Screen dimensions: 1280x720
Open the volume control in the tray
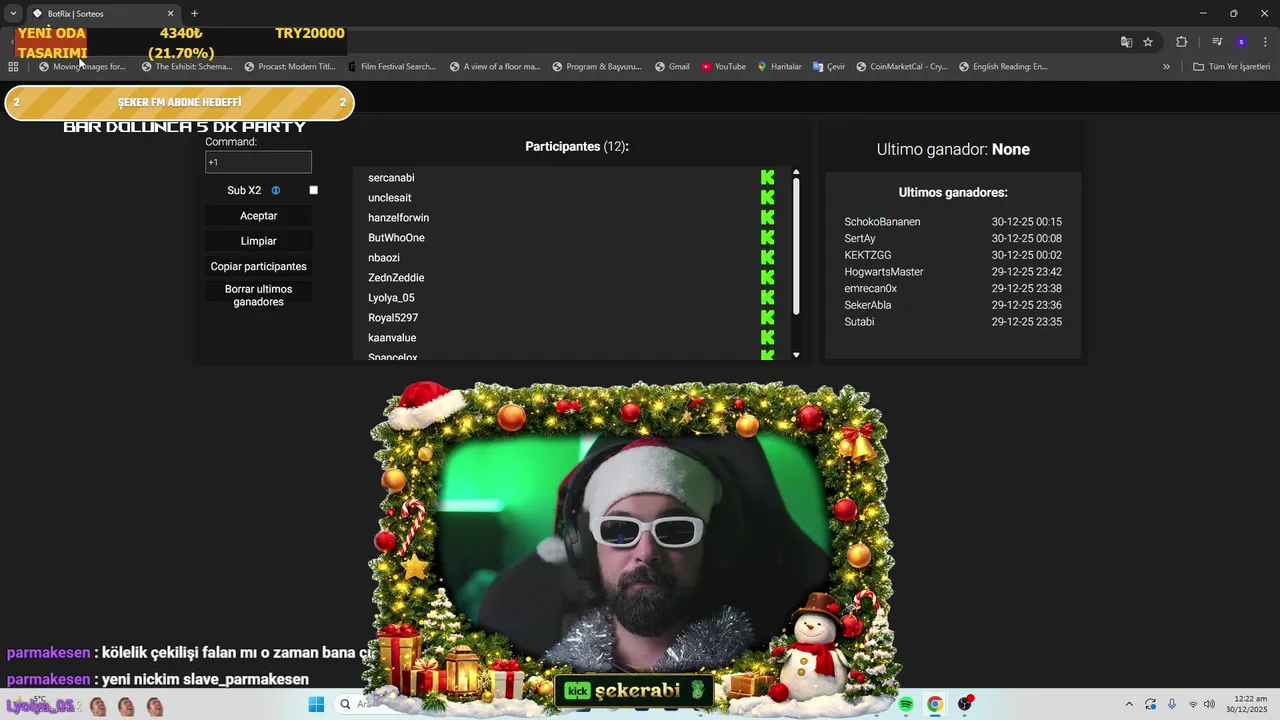(x=1209, y=704)
